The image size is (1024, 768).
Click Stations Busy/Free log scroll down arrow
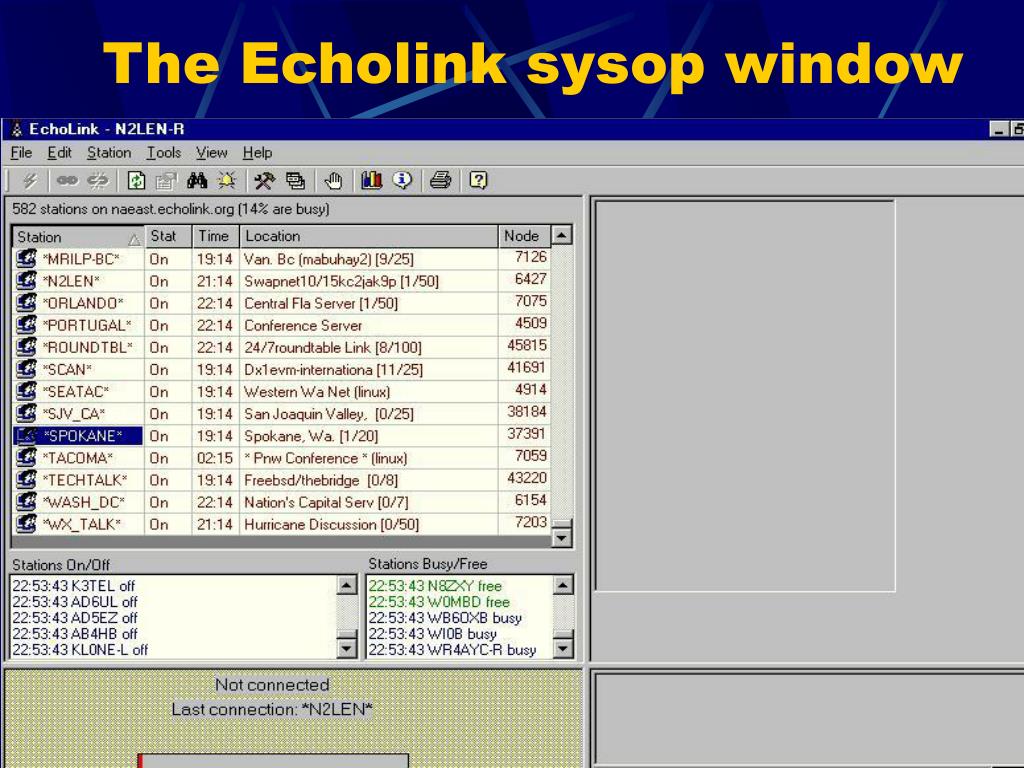click(564, 648)
